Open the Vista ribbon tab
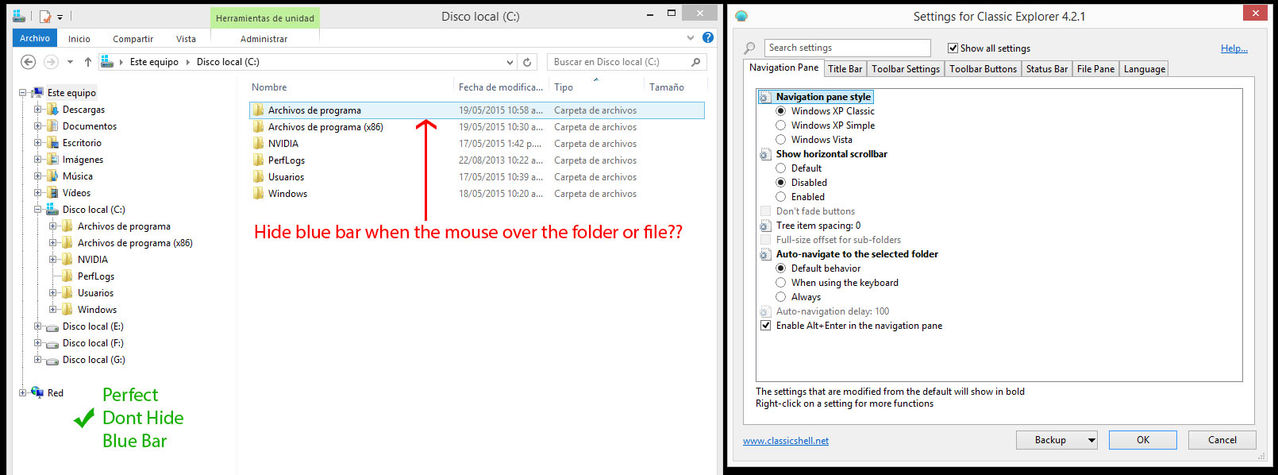This screenshot has width=1278, height=475. coord(186,39)
